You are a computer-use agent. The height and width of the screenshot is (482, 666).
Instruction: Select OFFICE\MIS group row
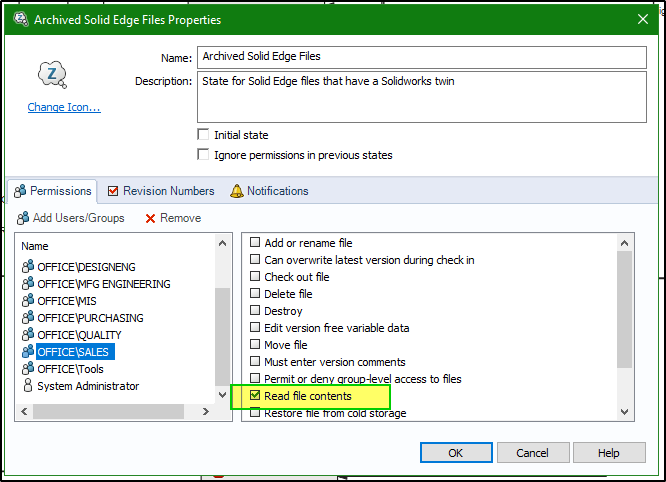[67, 301]
